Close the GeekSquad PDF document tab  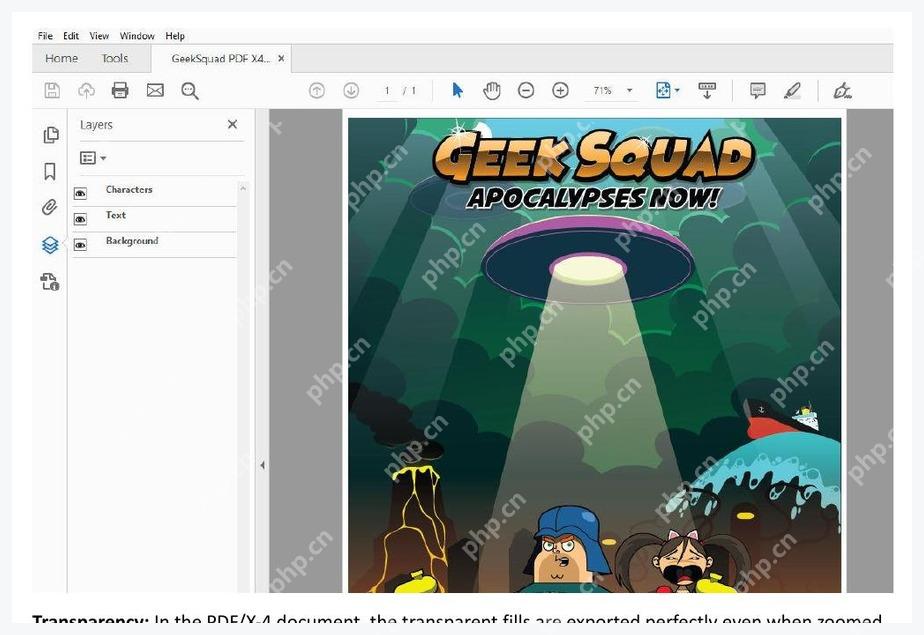tap(281, 58)
